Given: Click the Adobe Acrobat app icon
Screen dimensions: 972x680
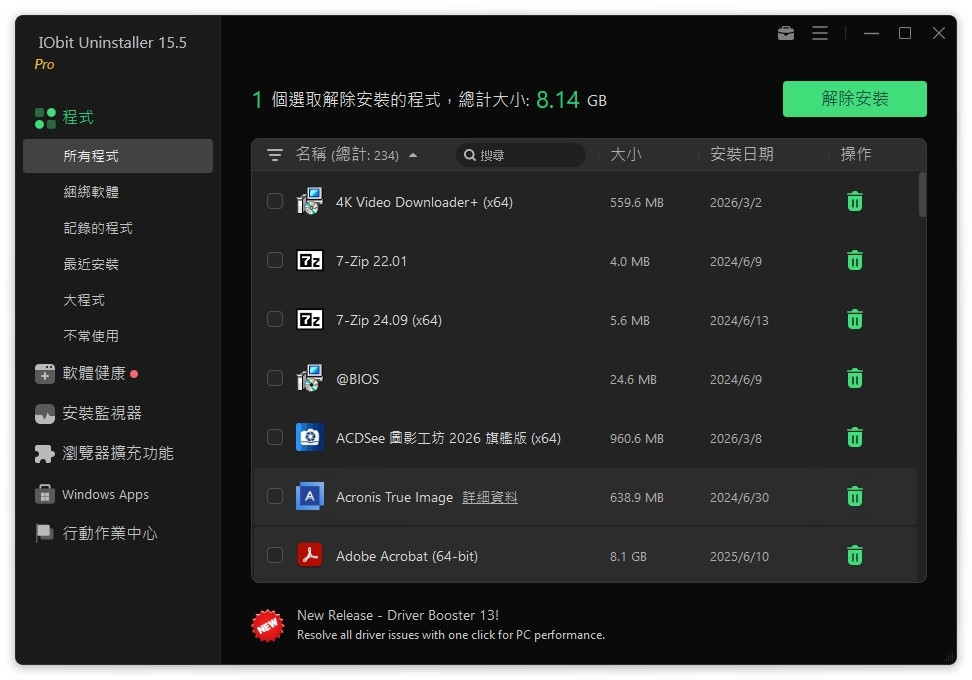Looking at the screenshot, I should (x=309, y=555).
